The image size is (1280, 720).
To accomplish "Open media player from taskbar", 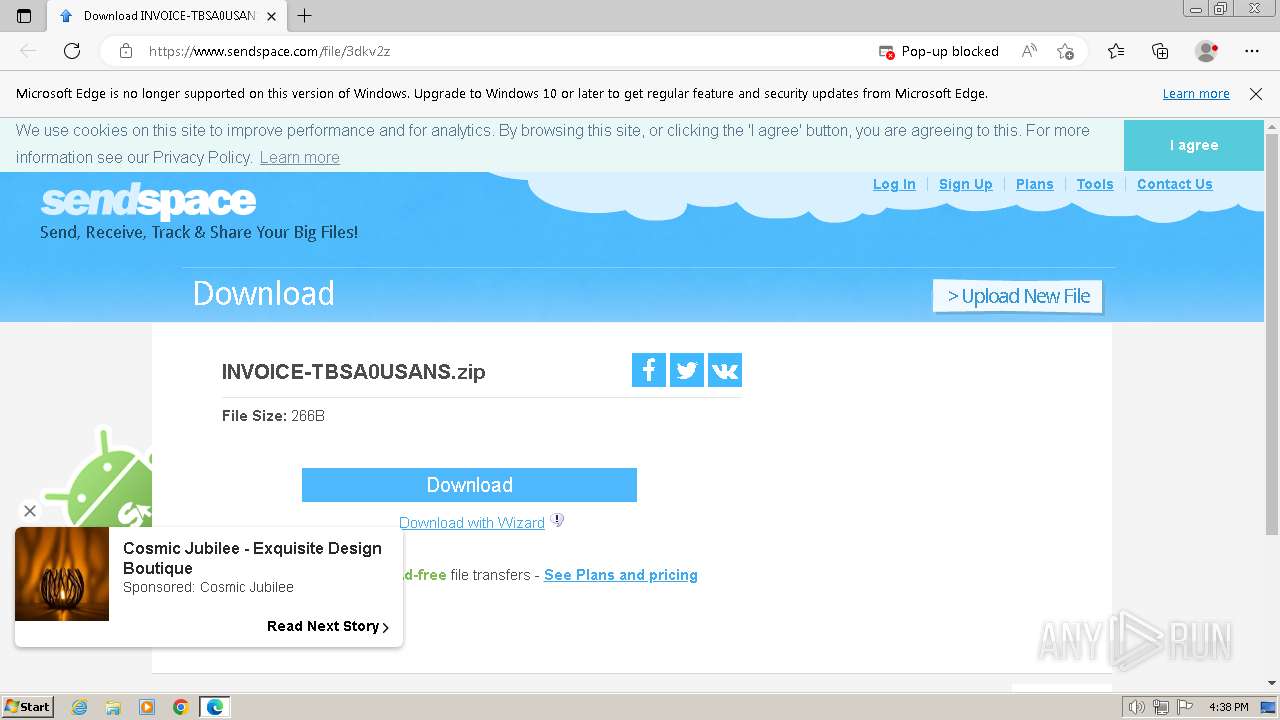I will tap(147, 707).
